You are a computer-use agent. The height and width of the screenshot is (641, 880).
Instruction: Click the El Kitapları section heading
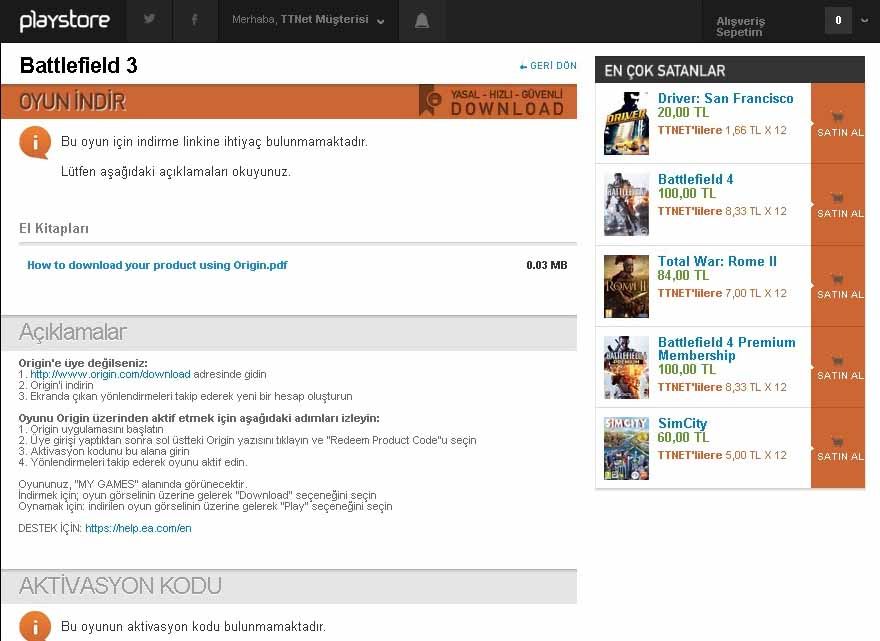click(54, 228)
